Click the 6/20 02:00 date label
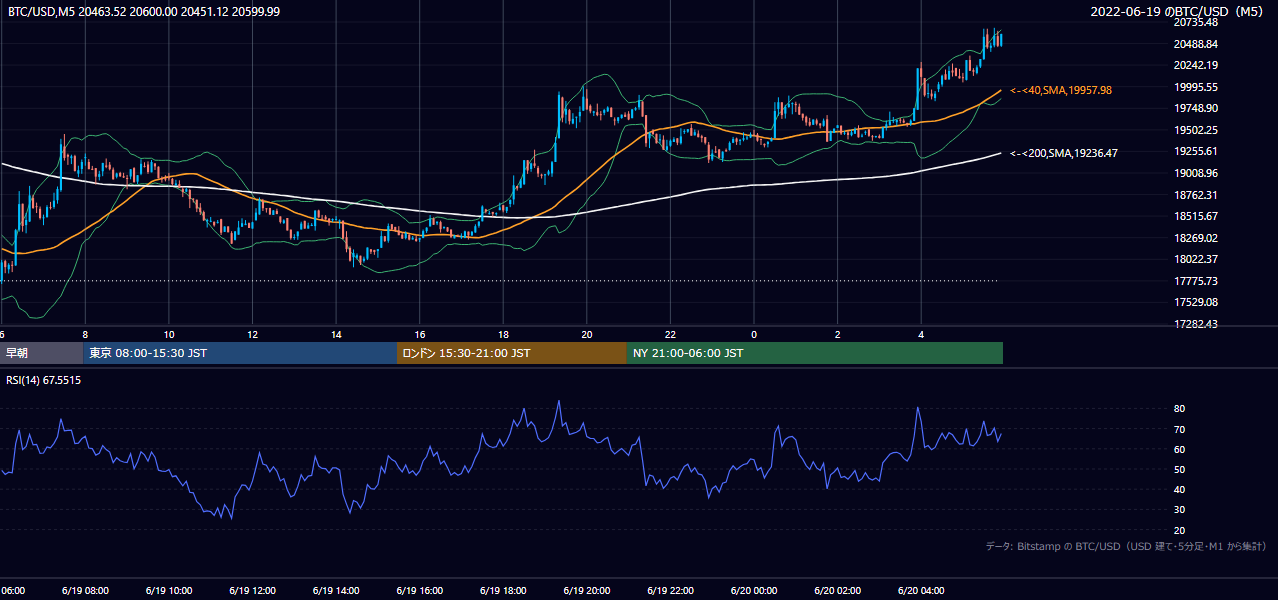The height and width of the screenshot is (600, 1278). point(837,591)
